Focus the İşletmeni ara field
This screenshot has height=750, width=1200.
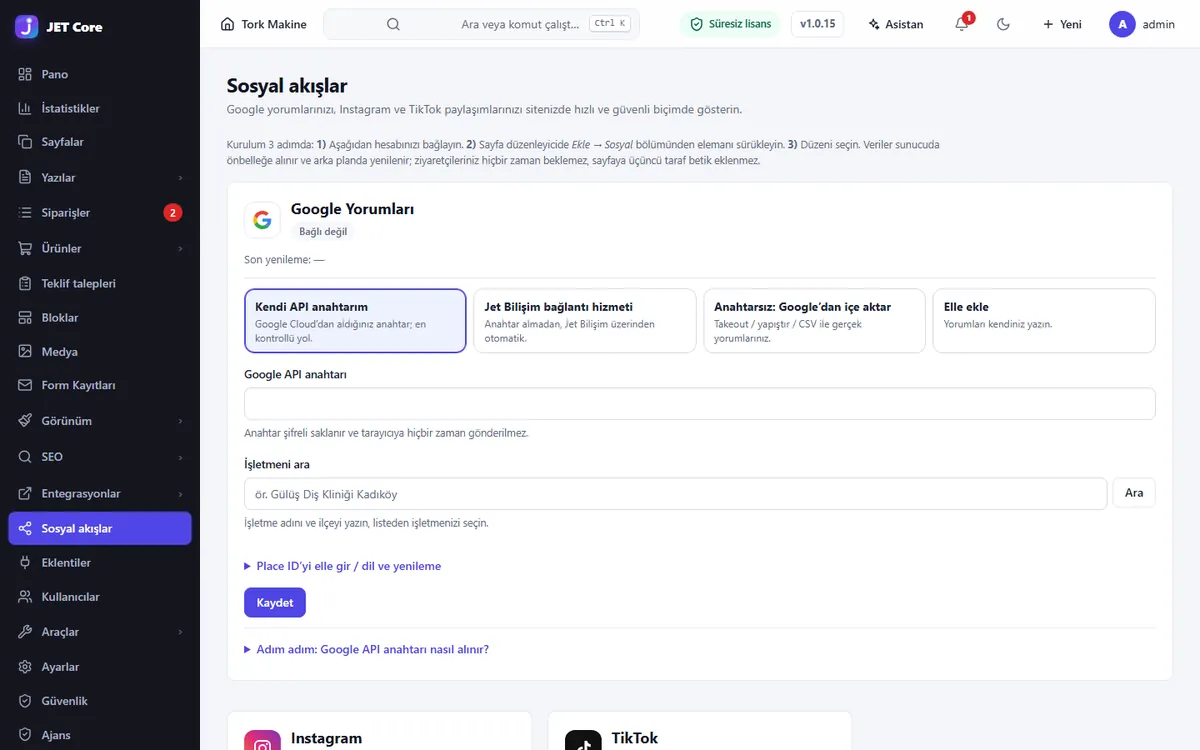(x=676, y=494)
